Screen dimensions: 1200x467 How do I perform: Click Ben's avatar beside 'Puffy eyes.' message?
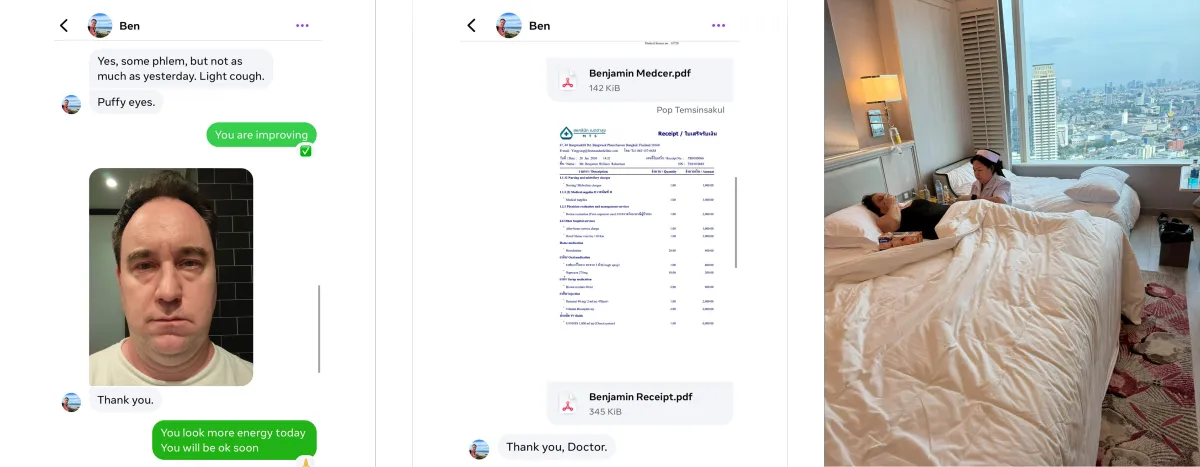click(x=71, y=104)
